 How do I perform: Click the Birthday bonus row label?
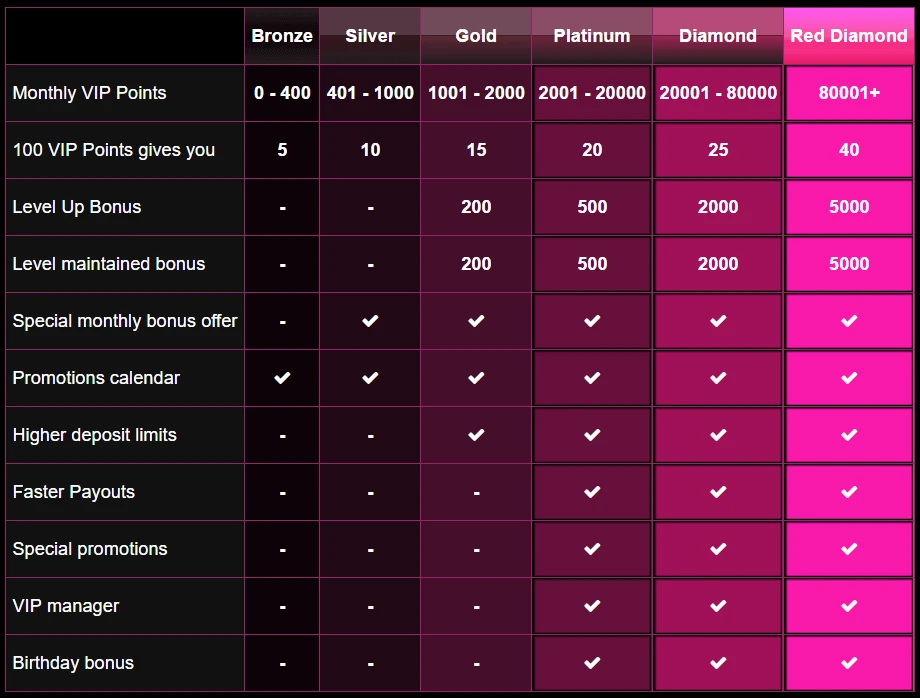coord(73,663)
